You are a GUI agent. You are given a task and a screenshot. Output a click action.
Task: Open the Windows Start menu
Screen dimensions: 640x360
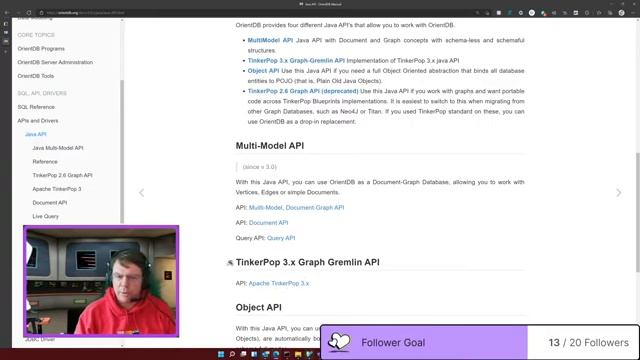tap(221, 354)
